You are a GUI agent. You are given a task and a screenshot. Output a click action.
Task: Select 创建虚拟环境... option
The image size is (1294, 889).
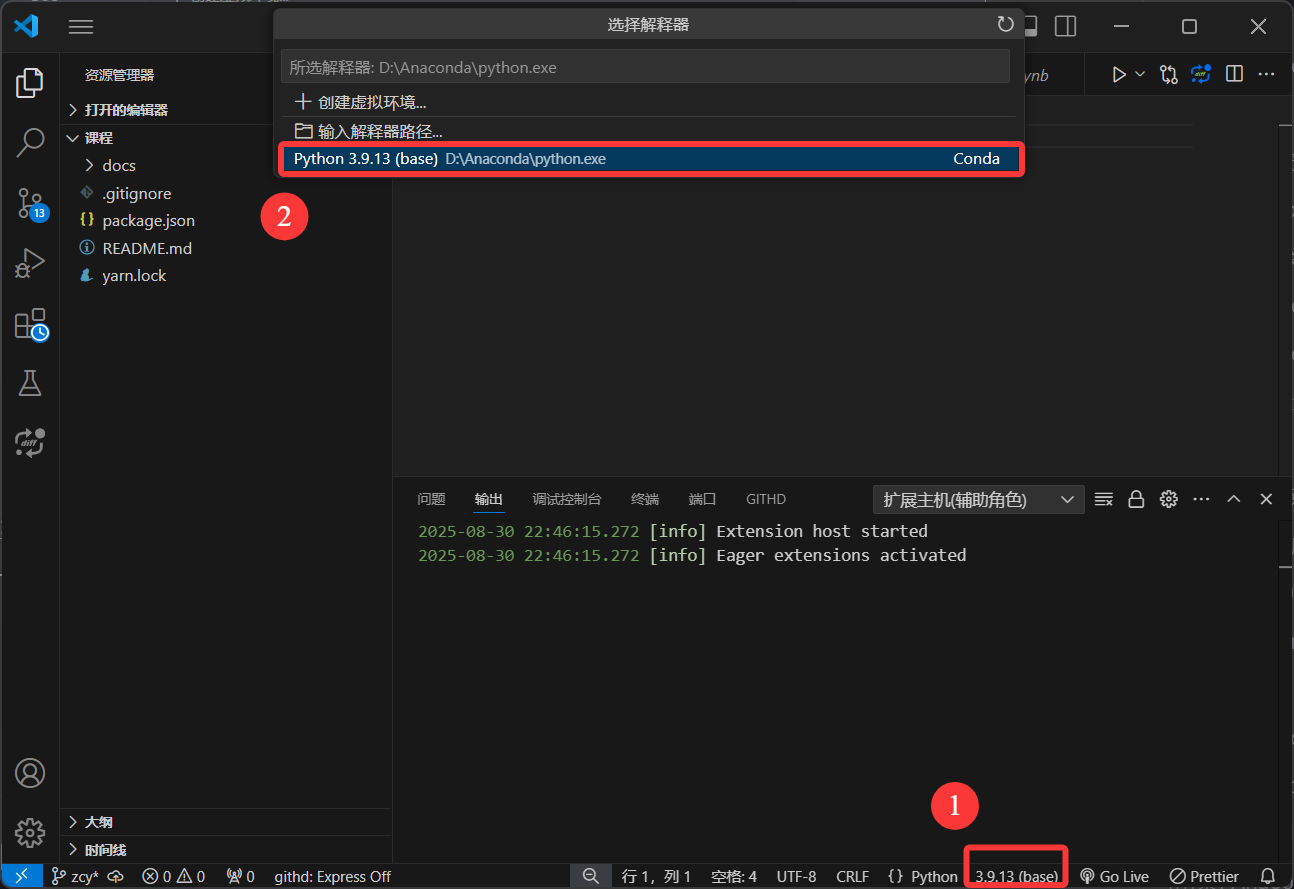tap(649, 102)
